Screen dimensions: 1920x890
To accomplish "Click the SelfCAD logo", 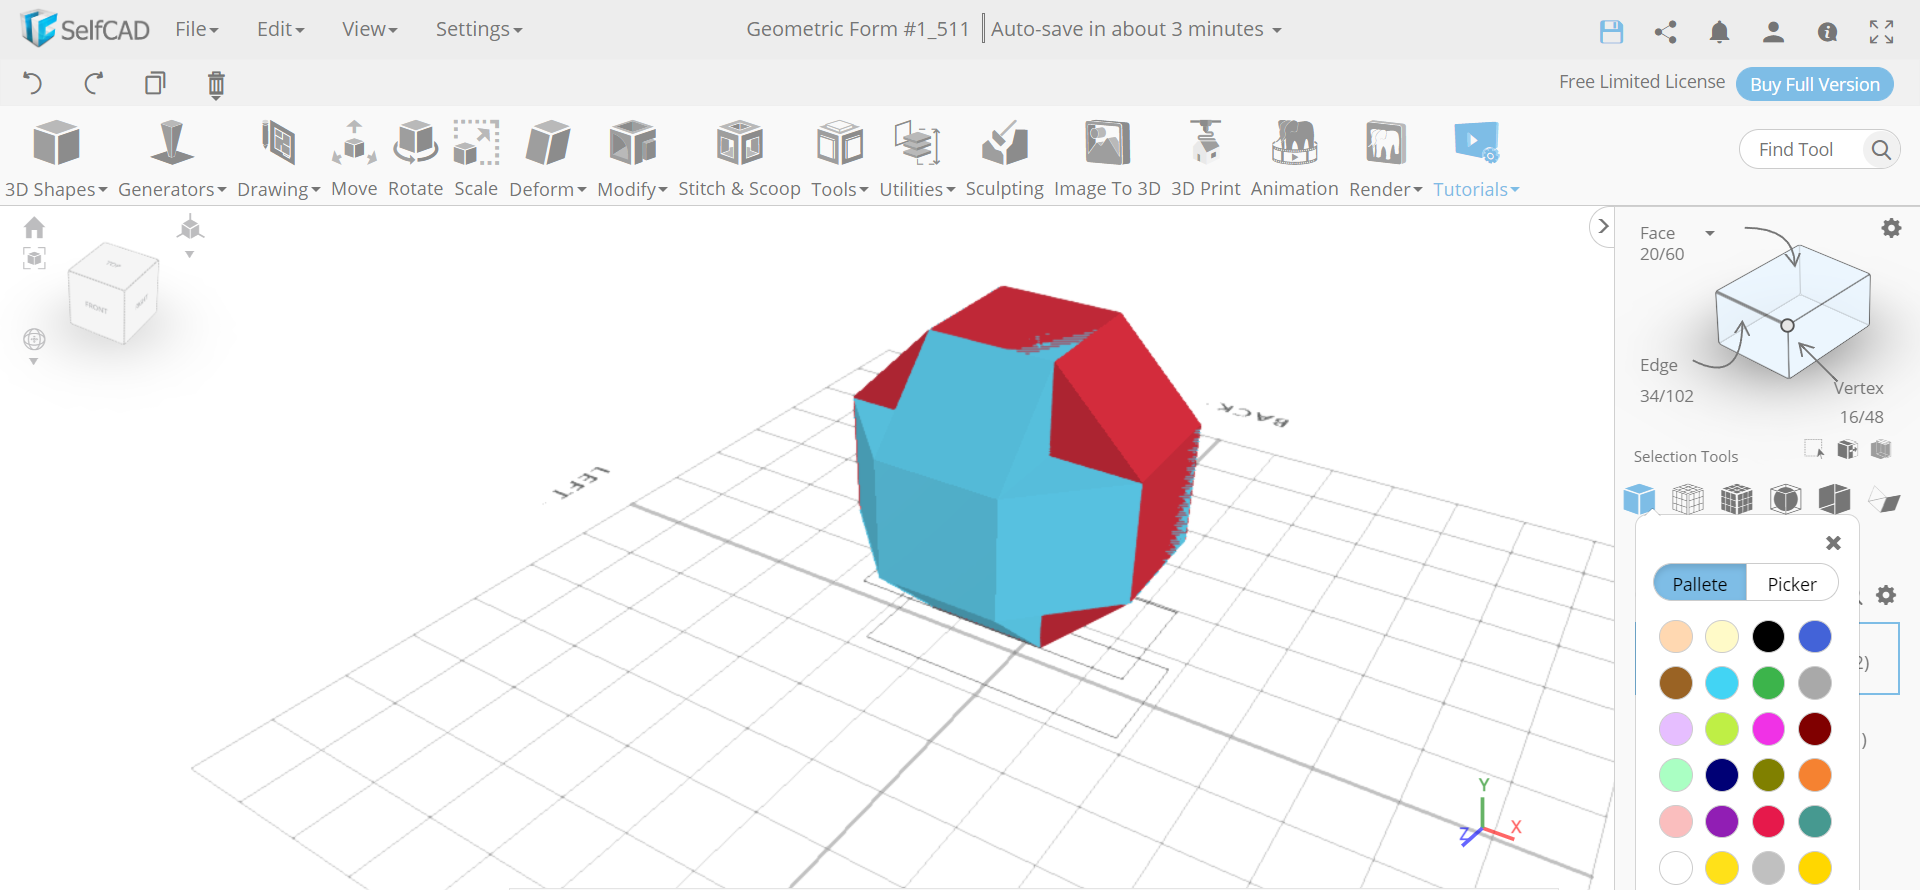I will (85, 29).
